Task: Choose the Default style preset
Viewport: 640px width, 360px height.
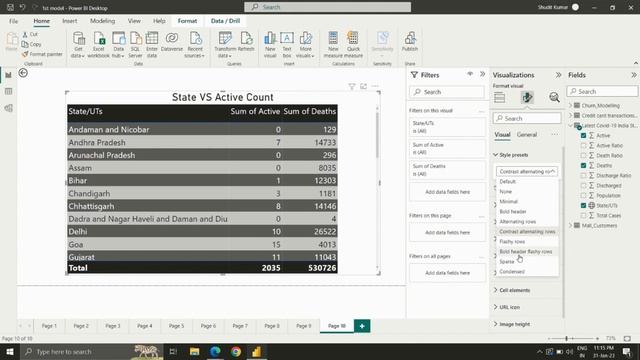Action: [x=507, y=182]
